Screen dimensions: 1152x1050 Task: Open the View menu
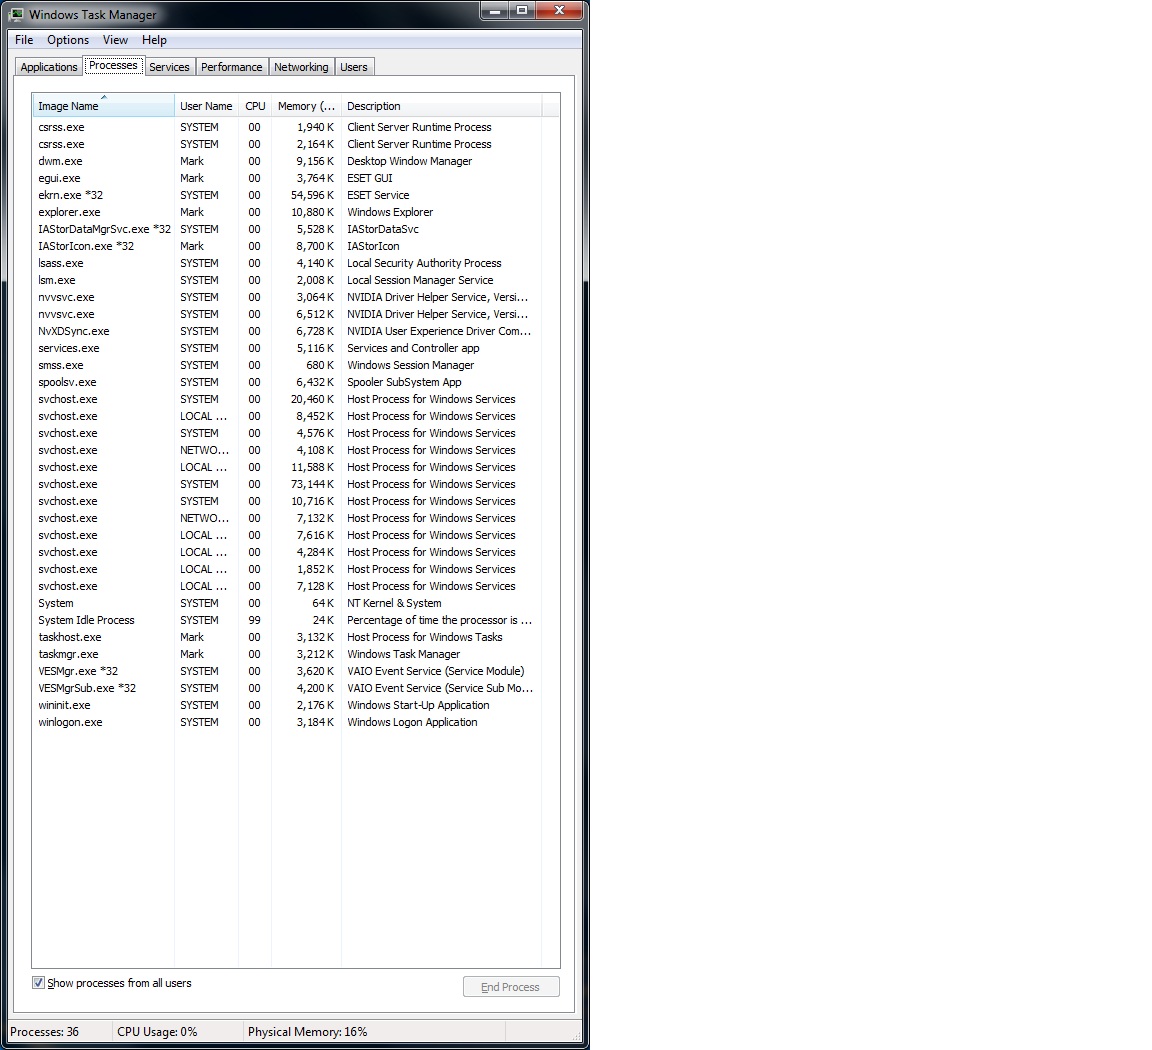click(115, 40)
